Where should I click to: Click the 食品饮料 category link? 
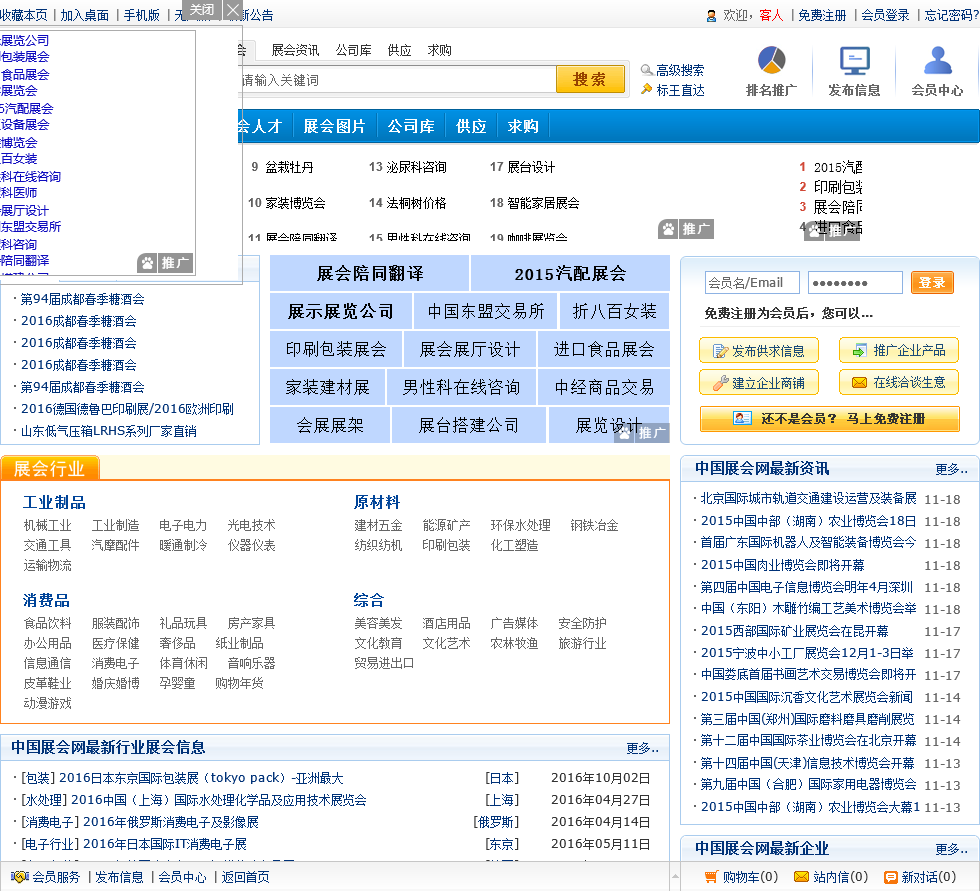(x=48, y=623)
